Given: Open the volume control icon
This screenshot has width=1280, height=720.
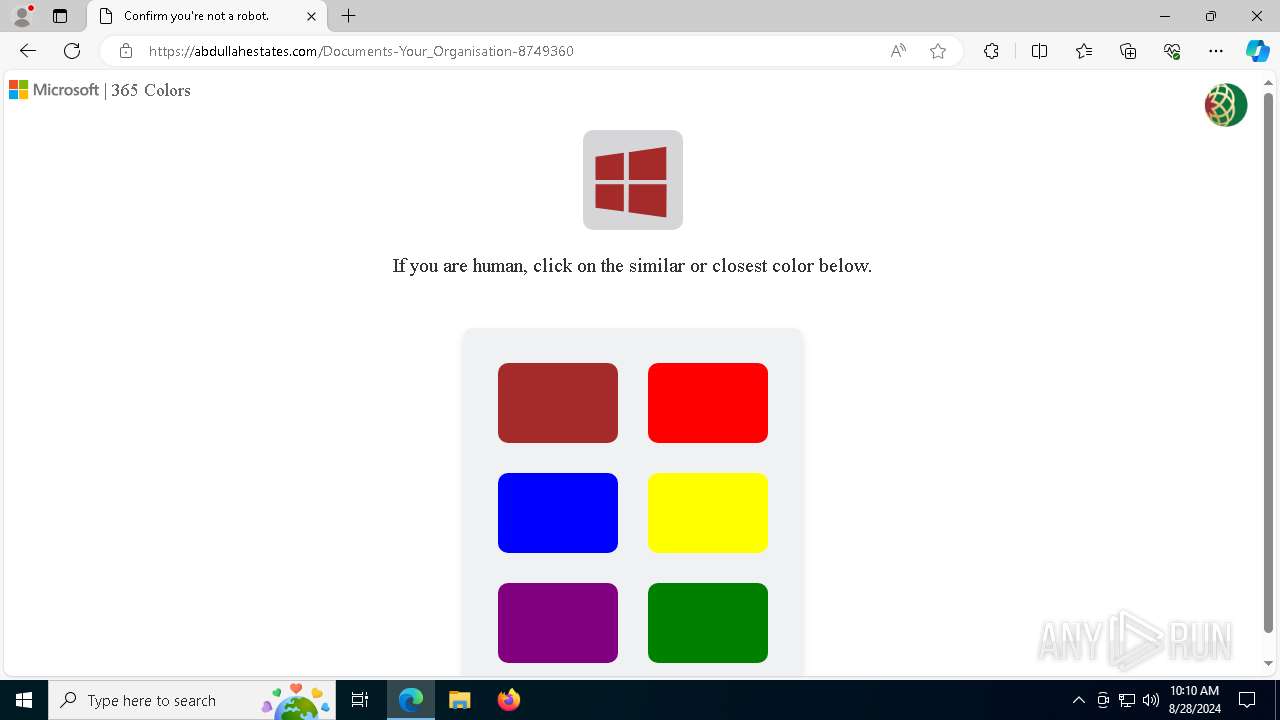Looking at the screenshot, I should [x=1151, y=700].
